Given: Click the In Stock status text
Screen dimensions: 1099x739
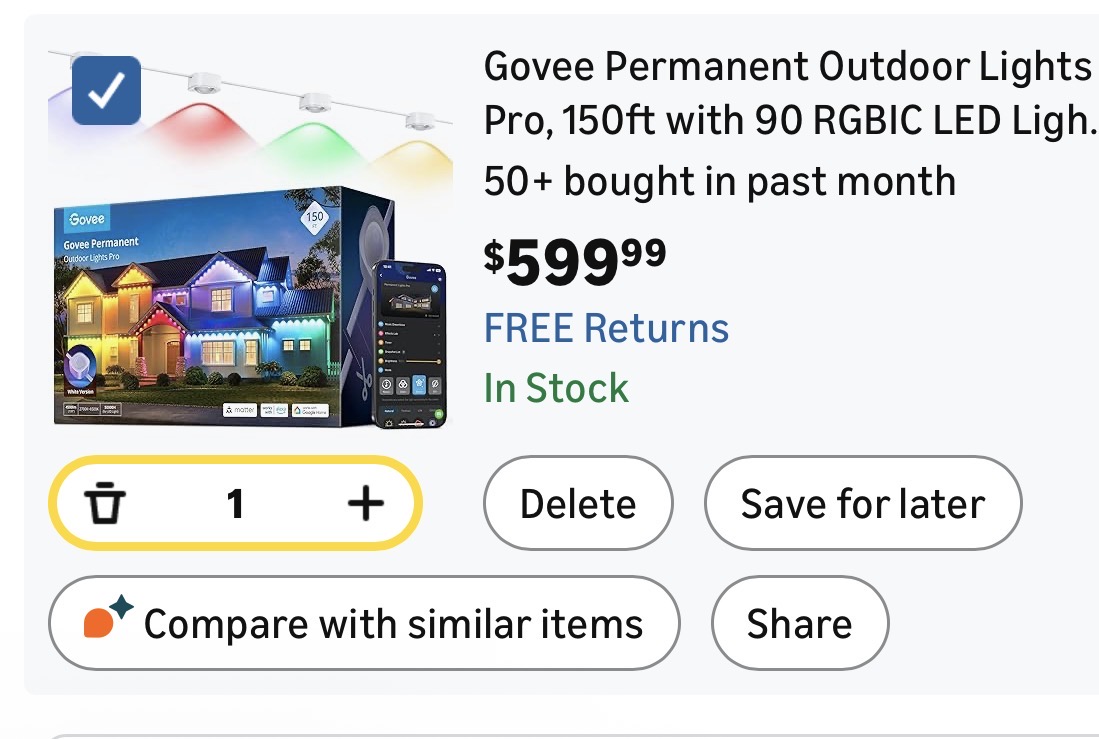Looking at the screenshot, I should tap(556, 388).
